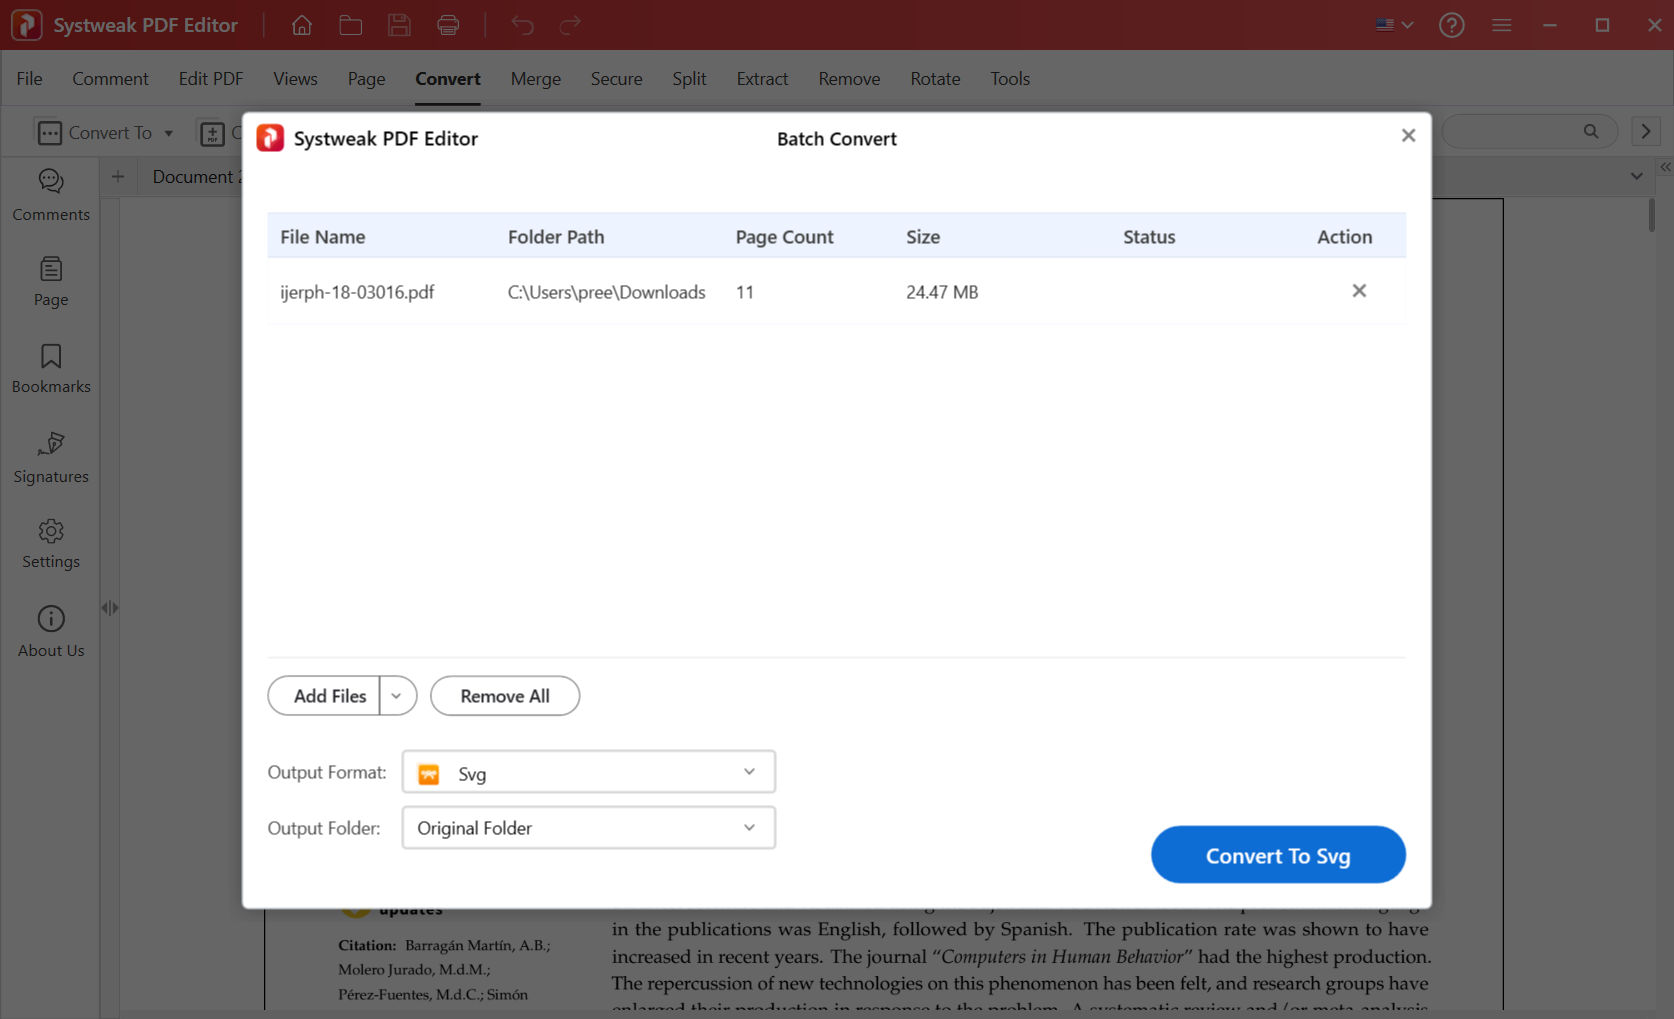Screen dimensions: 1674x1019
Task: Close the Batch Convert dialog
Action: tap(1408, 135)
